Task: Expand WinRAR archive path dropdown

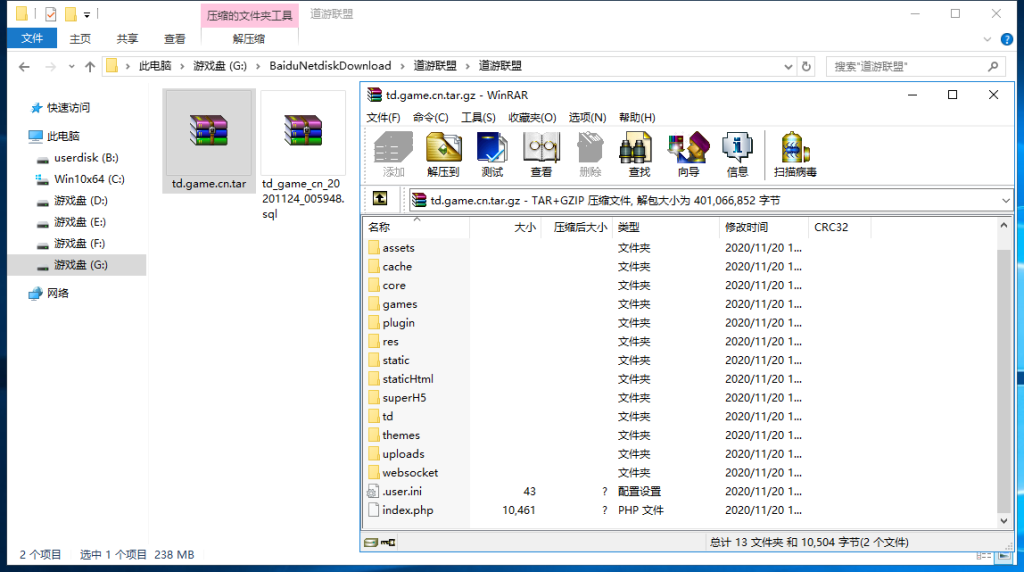Action: (x=1006, y=200)
